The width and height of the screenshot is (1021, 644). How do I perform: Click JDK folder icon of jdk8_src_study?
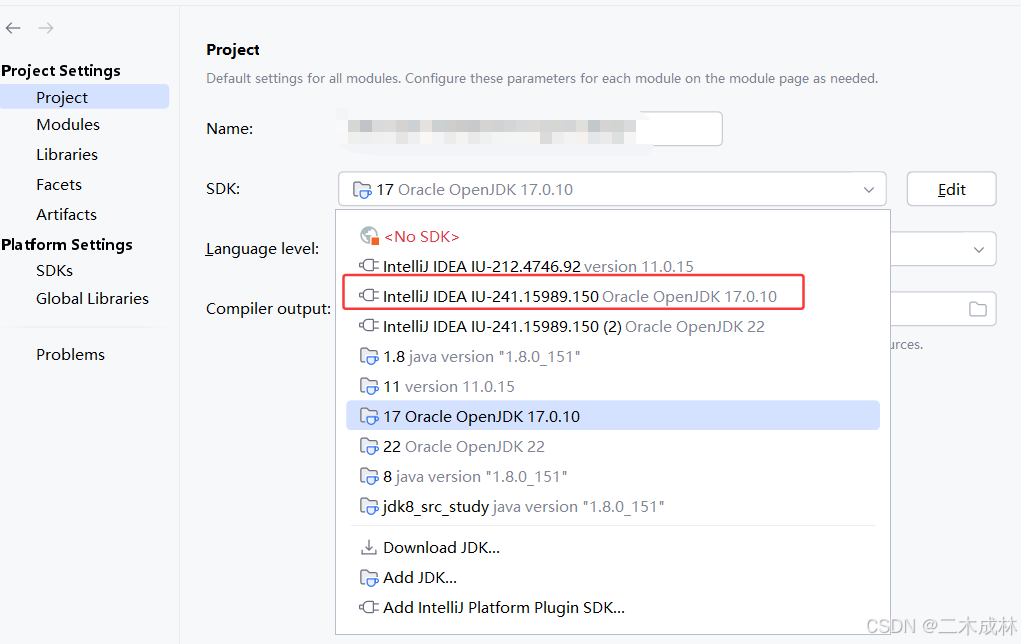tap(369, 507)
